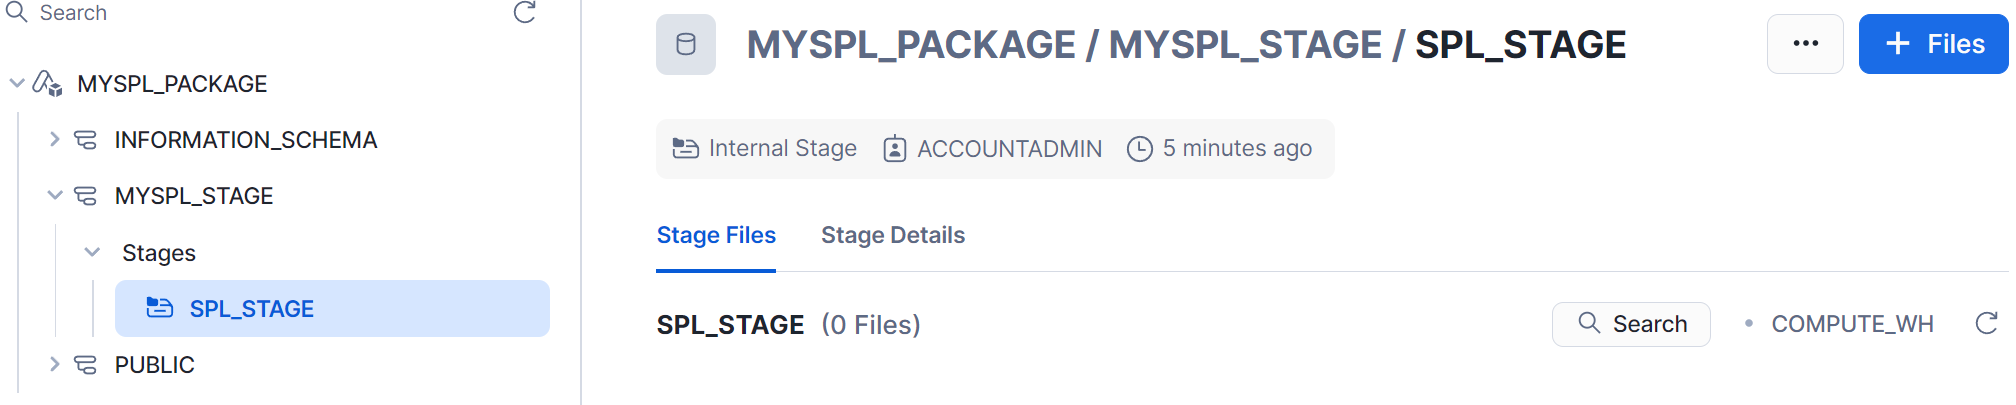
Task: Collapse the Stages folder
Action: 92,253
